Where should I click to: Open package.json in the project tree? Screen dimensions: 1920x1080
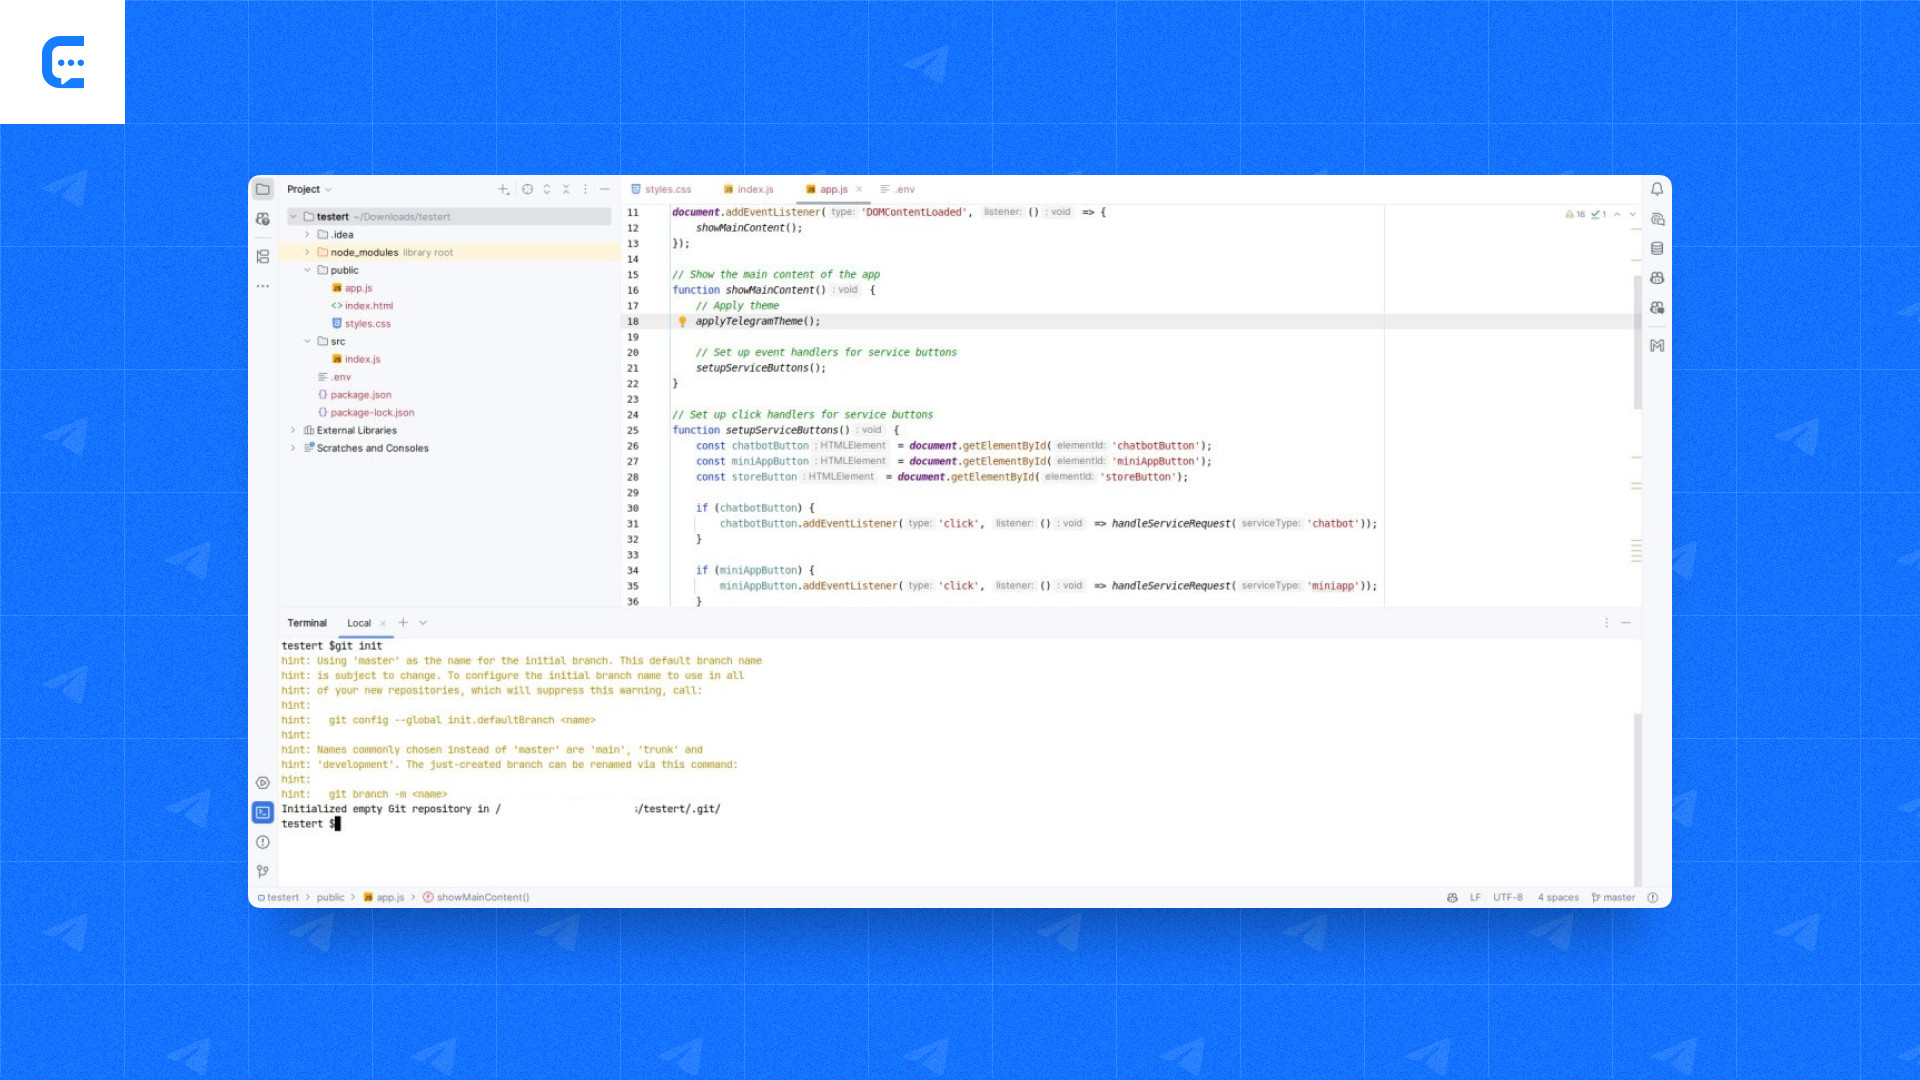tap(360, 395)
